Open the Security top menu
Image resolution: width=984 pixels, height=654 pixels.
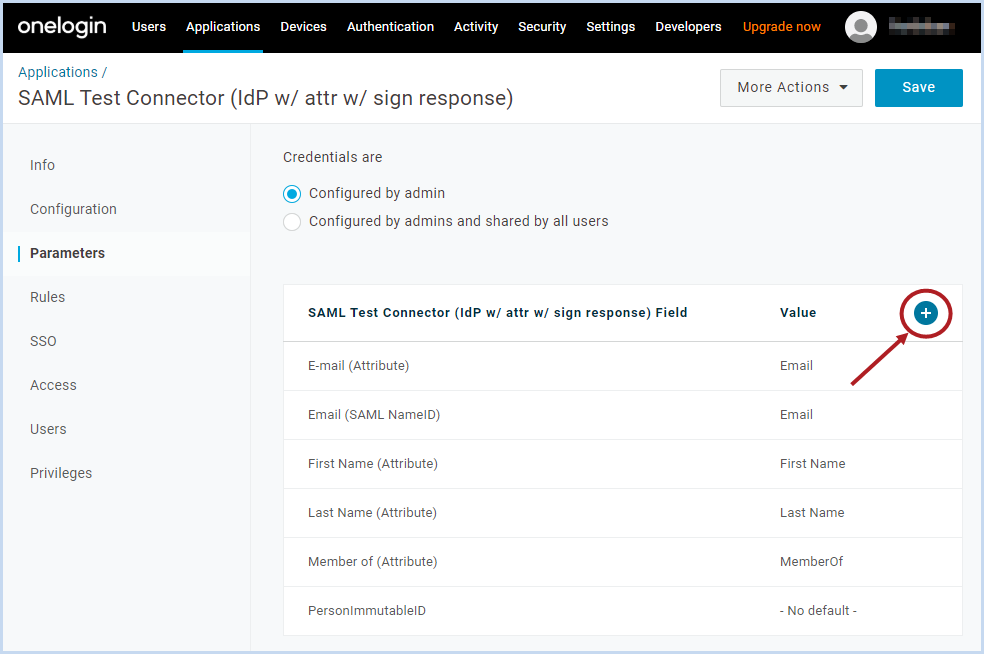pos(542,27)
